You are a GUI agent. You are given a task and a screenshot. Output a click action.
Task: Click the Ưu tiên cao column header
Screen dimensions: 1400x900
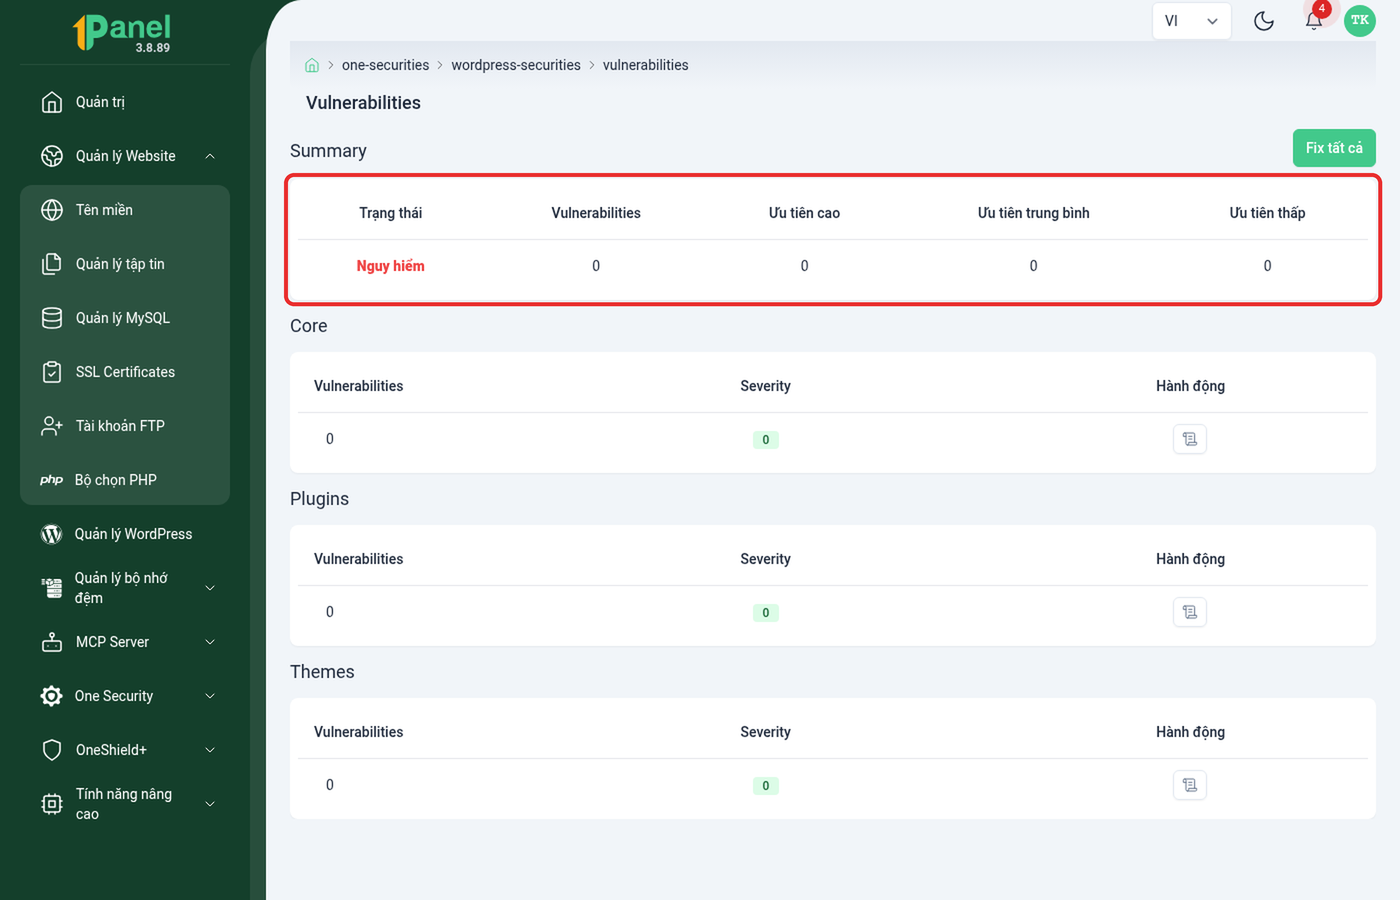[804, 213]
